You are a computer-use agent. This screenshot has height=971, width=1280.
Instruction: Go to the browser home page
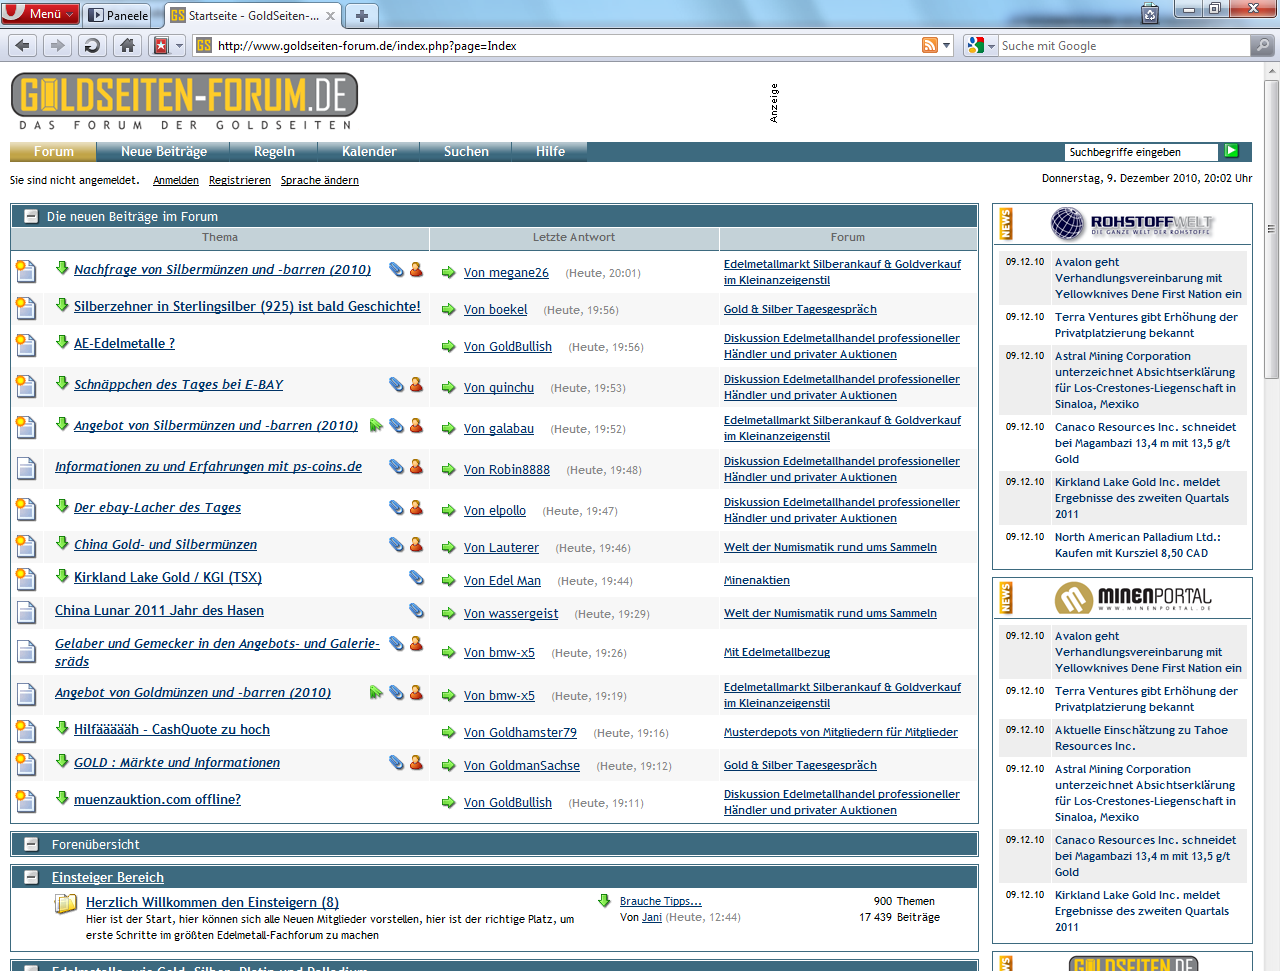[x=127, y=45]
